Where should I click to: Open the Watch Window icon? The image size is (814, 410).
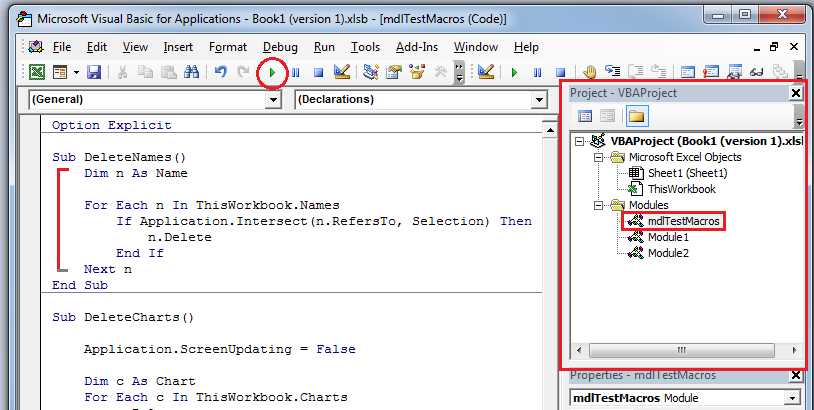pos(734,72)
